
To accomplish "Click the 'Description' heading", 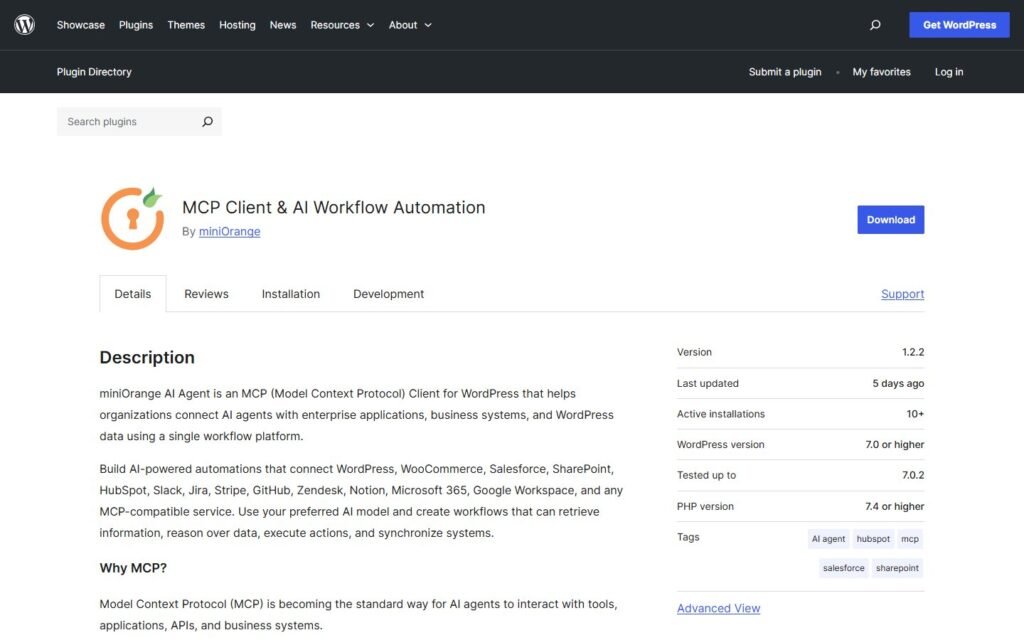I will 147,357.
